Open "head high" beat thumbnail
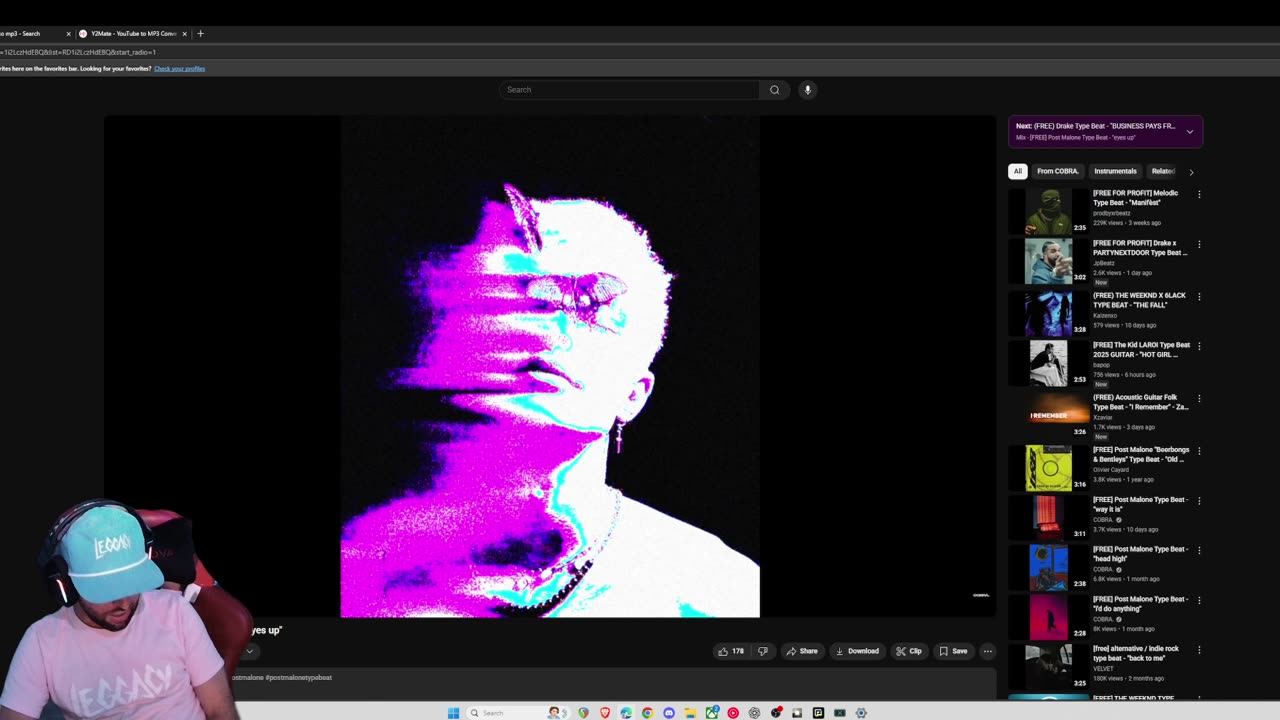 (1048, 567)
